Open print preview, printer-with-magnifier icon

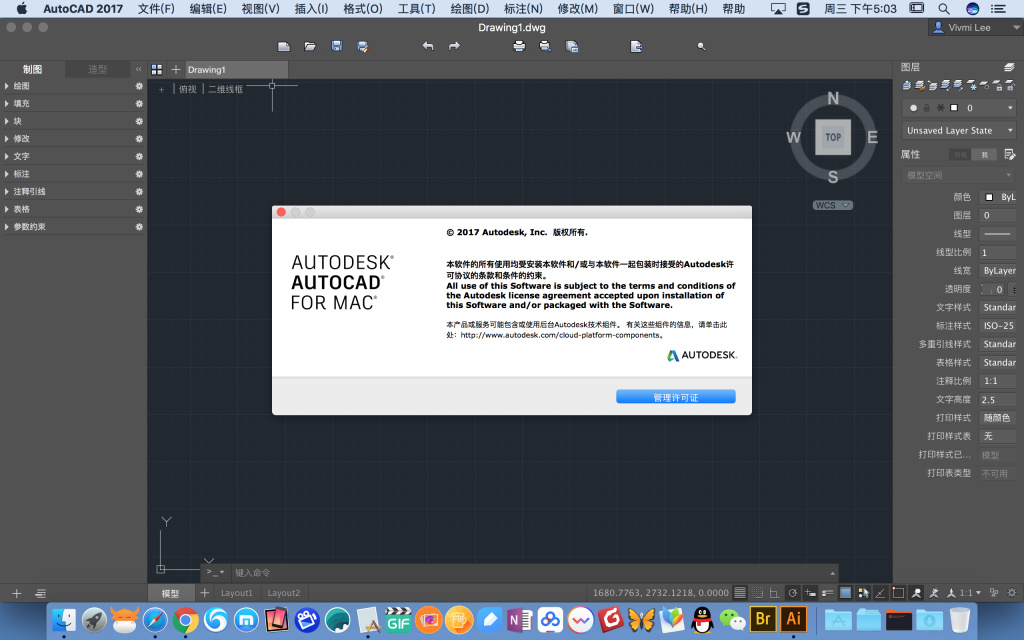pos(545,46)
